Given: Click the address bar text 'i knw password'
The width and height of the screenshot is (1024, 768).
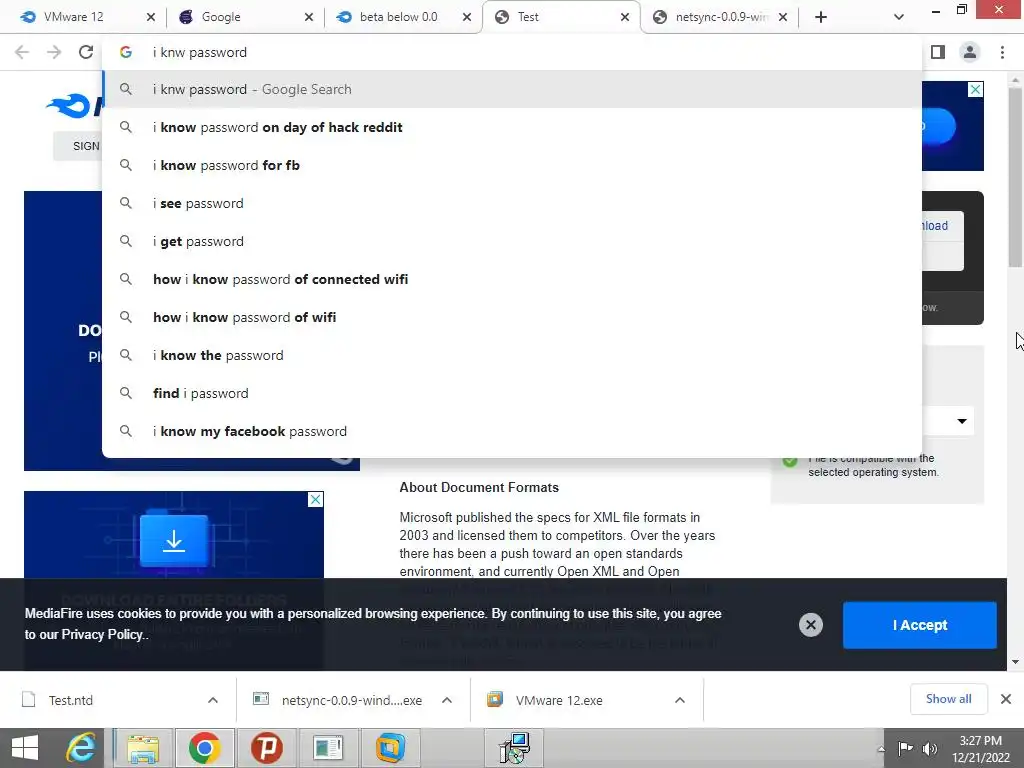Looking at the screenshot, I should [200, 52].
